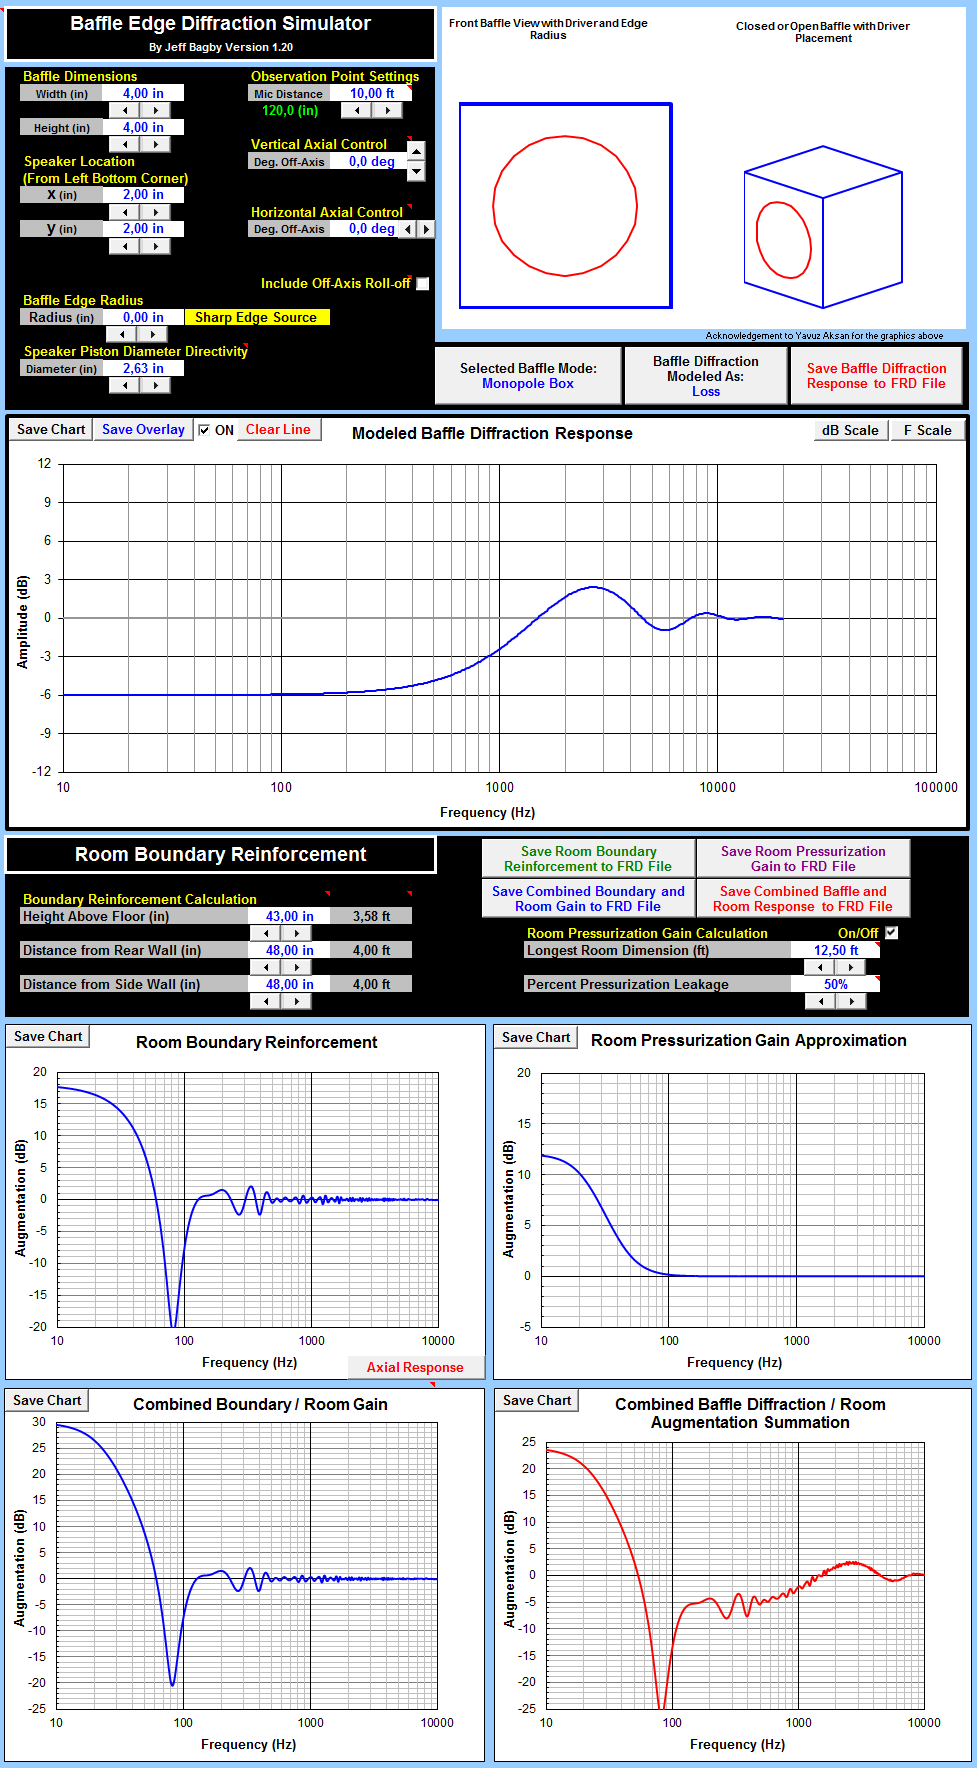The width and height of the screenshot is (977, 1768).
Task: Select the Mic Distance value field
Action: click(x=371, y=93)
